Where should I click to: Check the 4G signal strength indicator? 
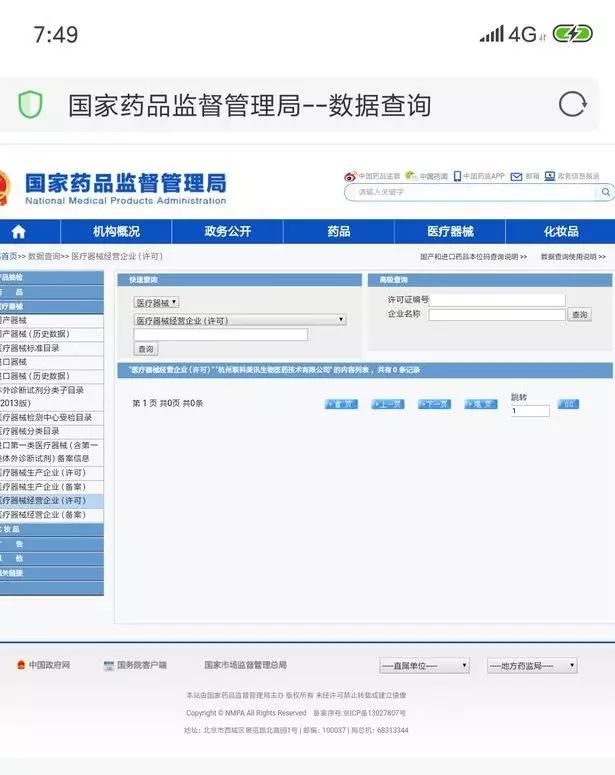click(x=492, y=34)
